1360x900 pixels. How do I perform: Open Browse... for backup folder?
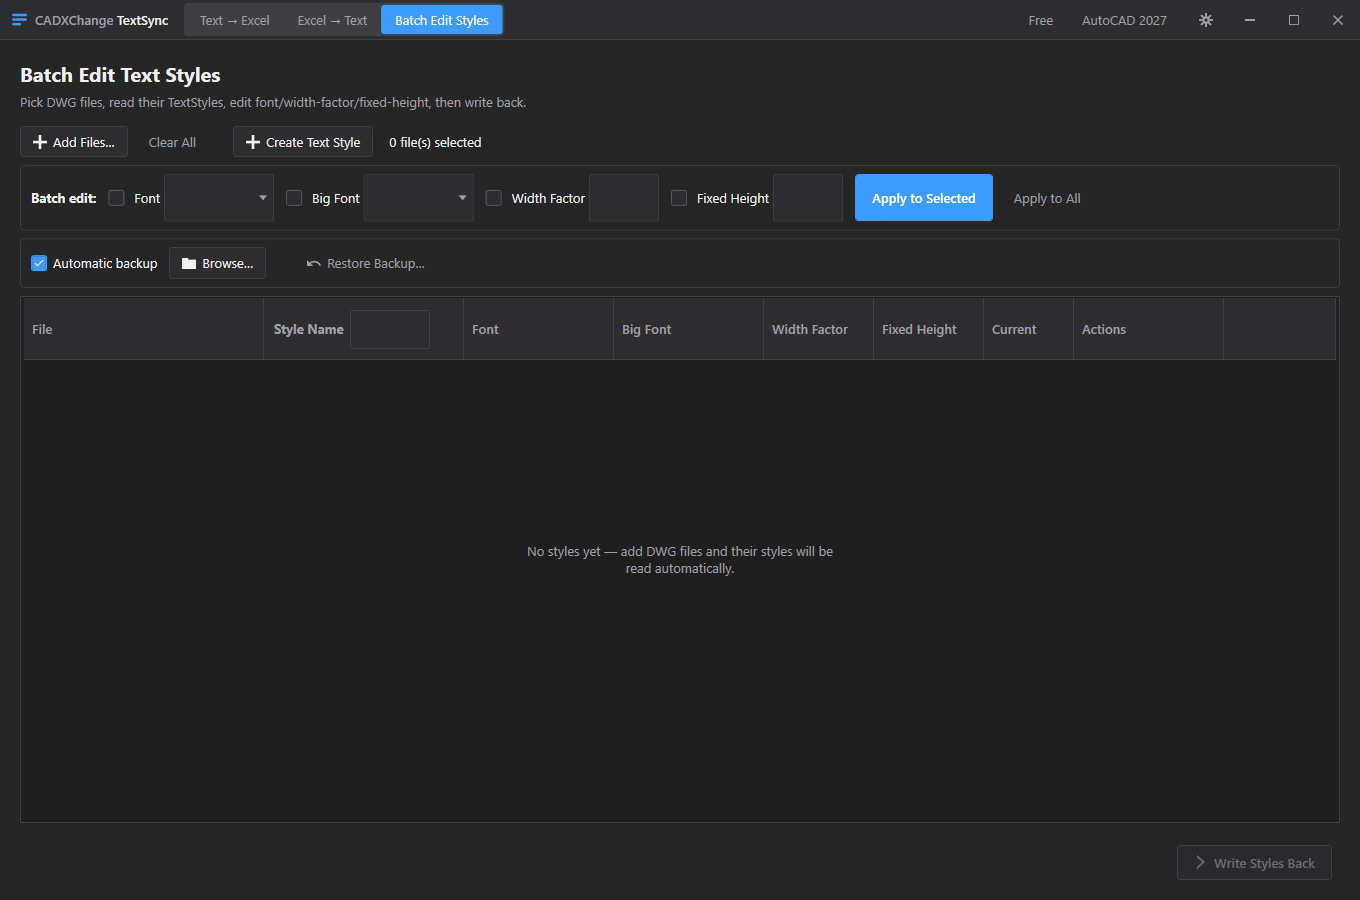tap(217, 263)
